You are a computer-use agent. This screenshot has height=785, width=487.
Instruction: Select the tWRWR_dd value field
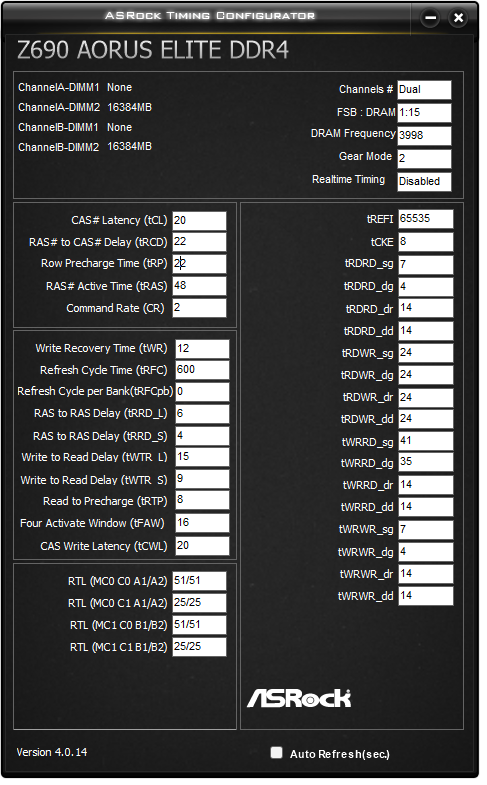pyautogui.click(x=426, y=596)
